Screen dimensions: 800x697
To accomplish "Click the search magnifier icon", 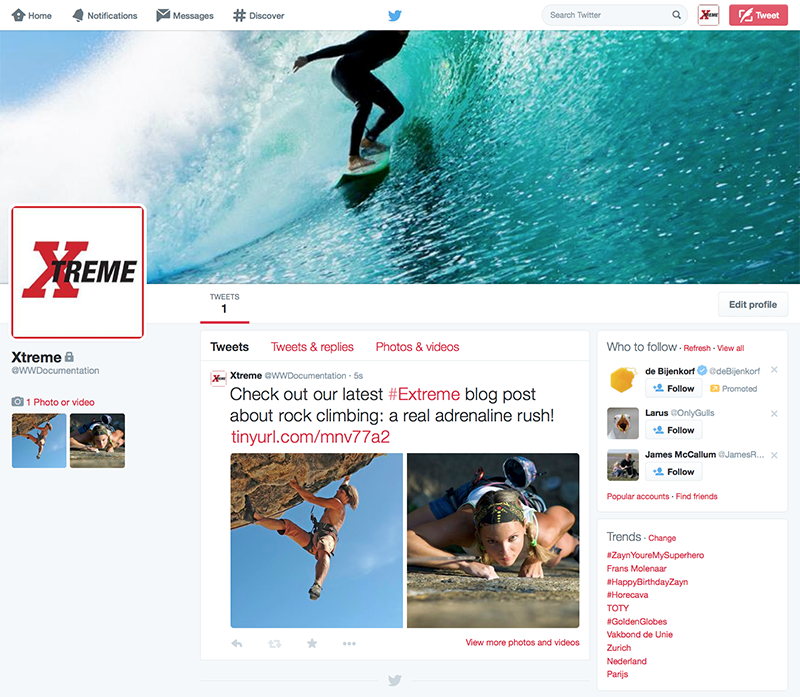I will (x=677, y=16).
